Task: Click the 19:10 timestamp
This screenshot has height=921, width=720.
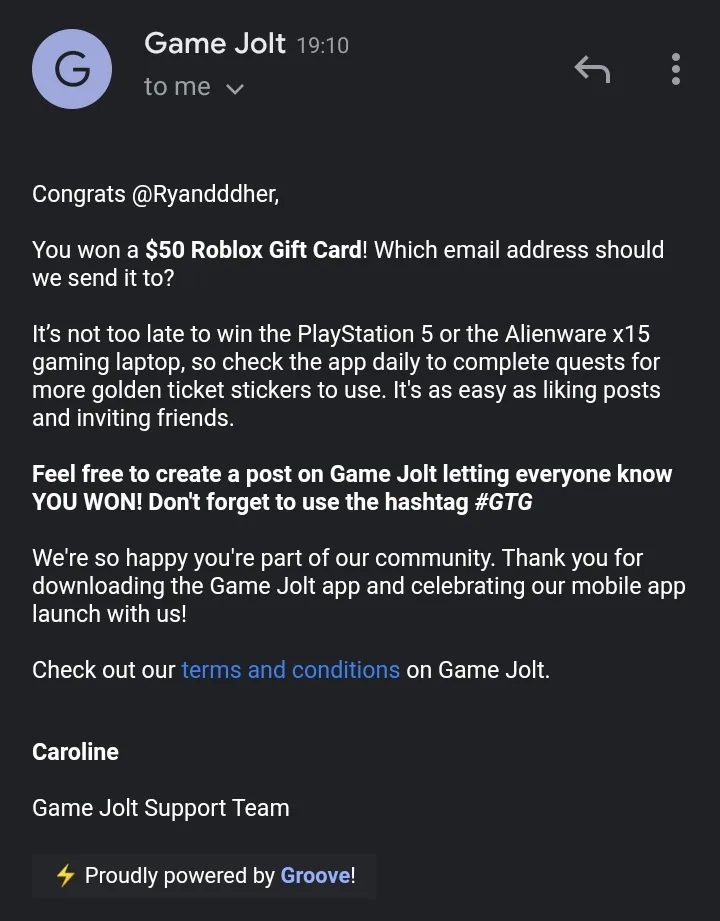Action: pos(322,45)
